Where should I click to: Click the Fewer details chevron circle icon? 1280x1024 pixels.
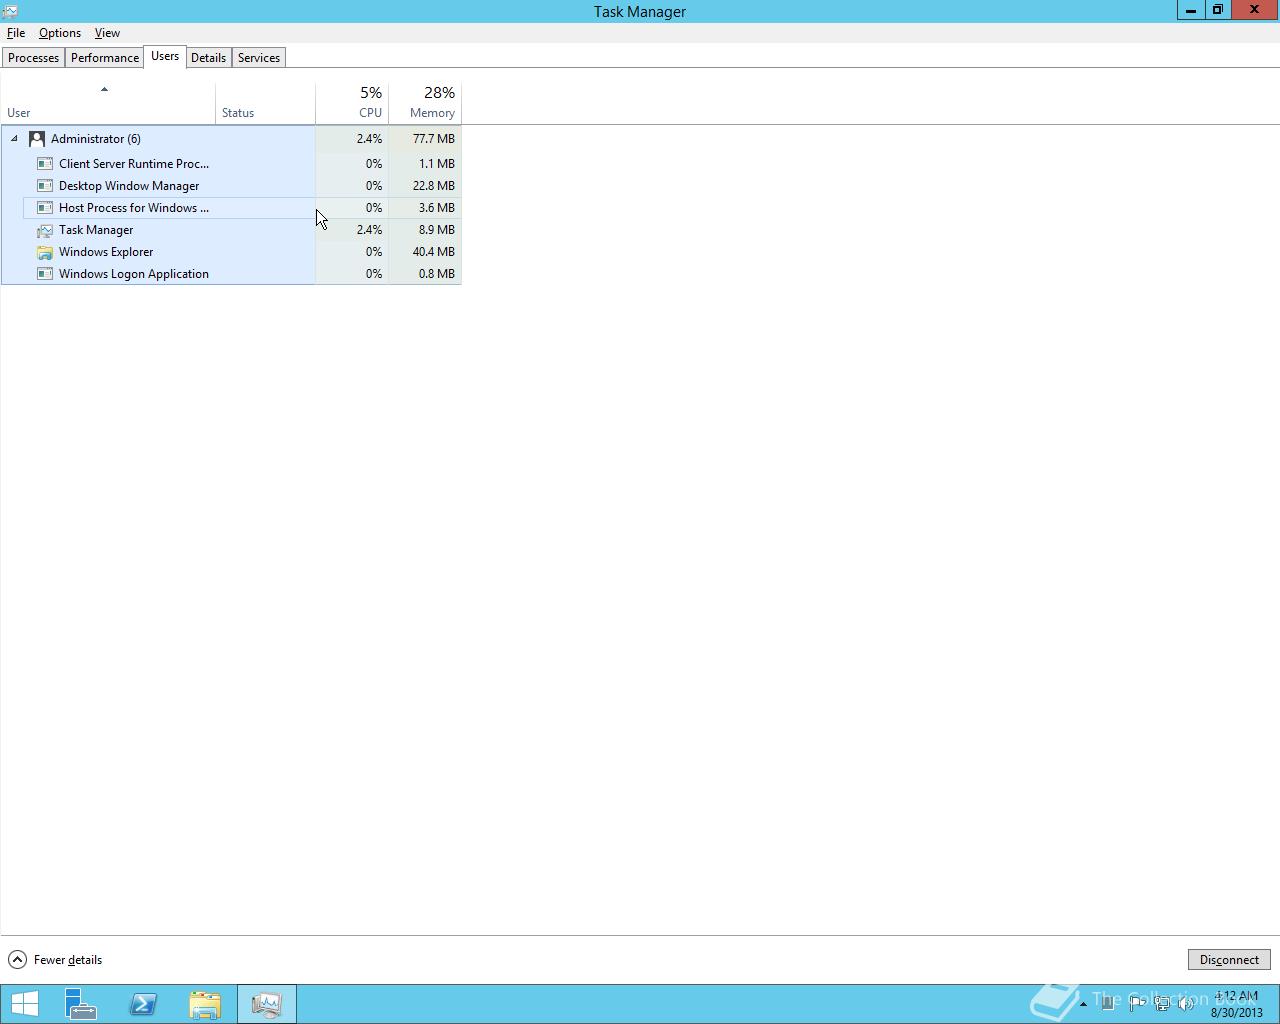point(17,960)
